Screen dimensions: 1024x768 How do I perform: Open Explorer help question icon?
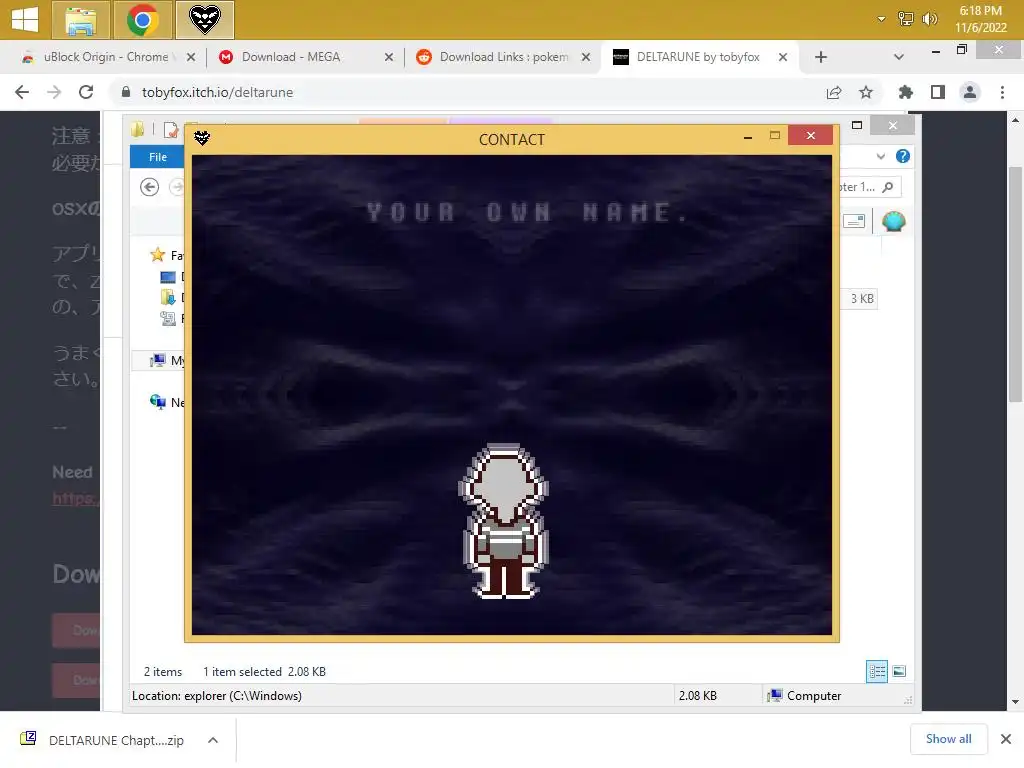tap(903, 156)
